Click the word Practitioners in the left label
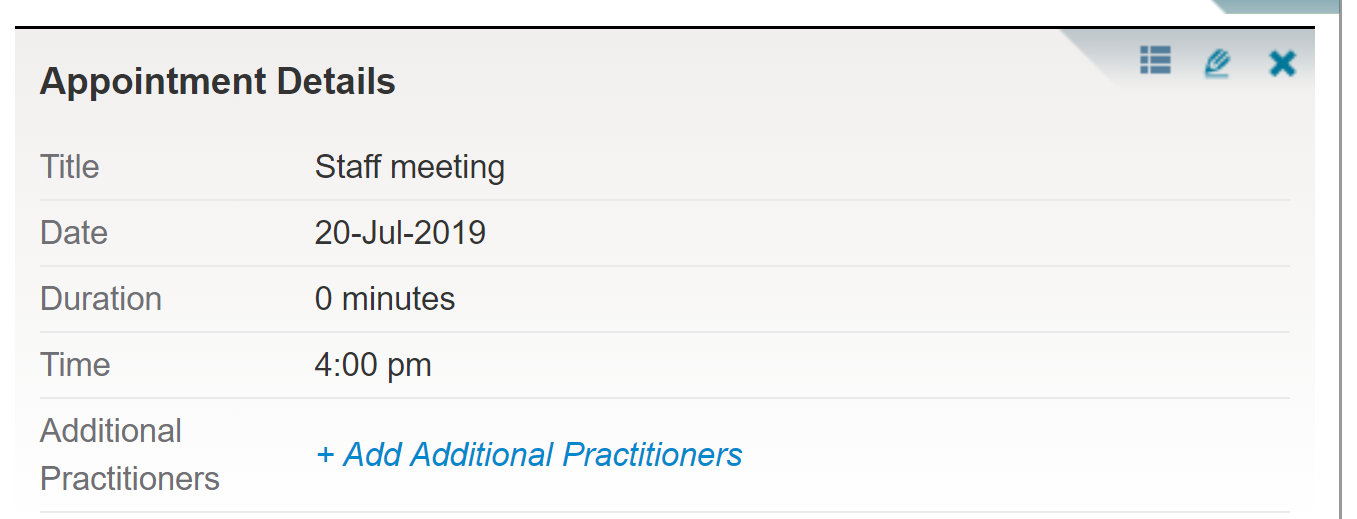Image resolution: width=1357 pixels, height=519 pixels. 130,479
